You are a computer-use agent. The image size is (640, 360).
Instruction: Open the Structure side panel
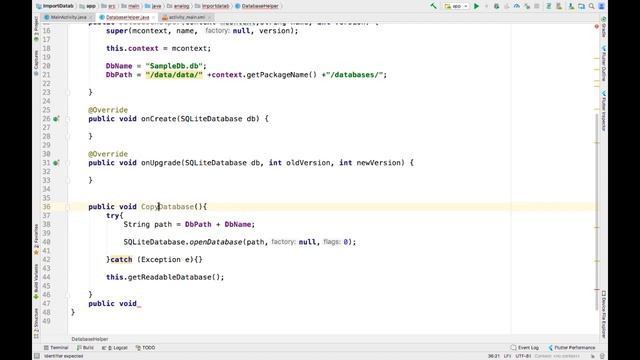[x=36, y=323]
